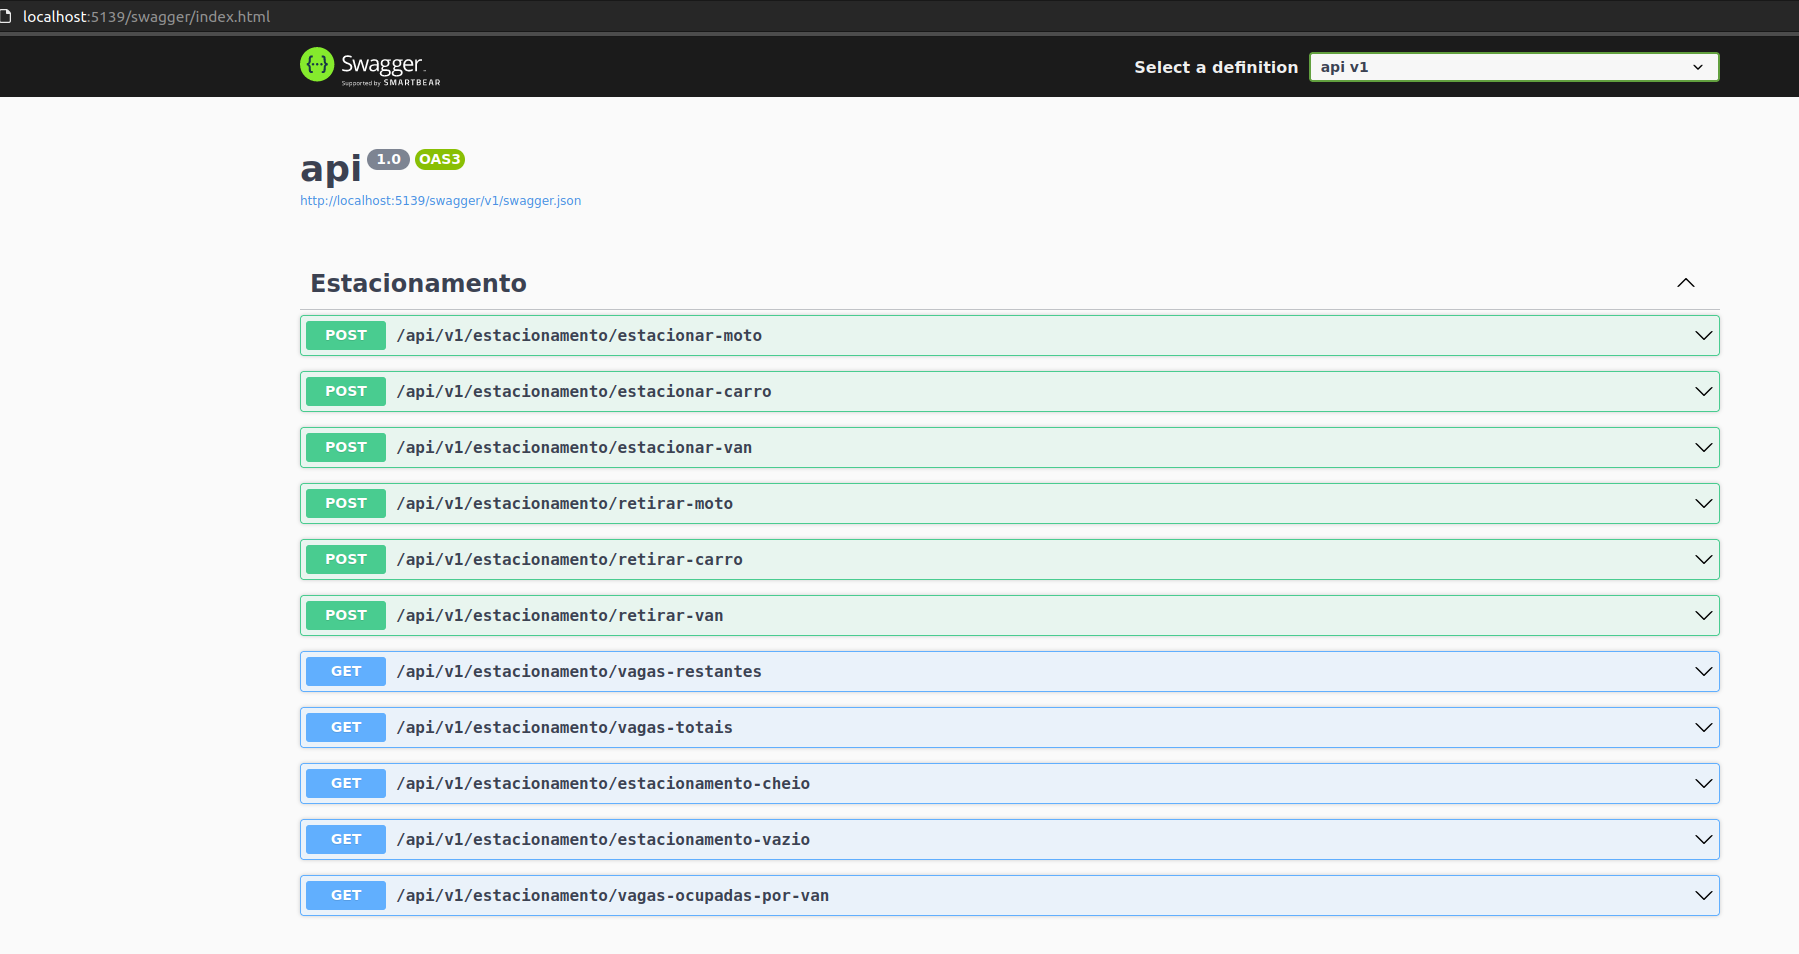
Task: Click the 1.0 version badge
Action: pos(388,159)
